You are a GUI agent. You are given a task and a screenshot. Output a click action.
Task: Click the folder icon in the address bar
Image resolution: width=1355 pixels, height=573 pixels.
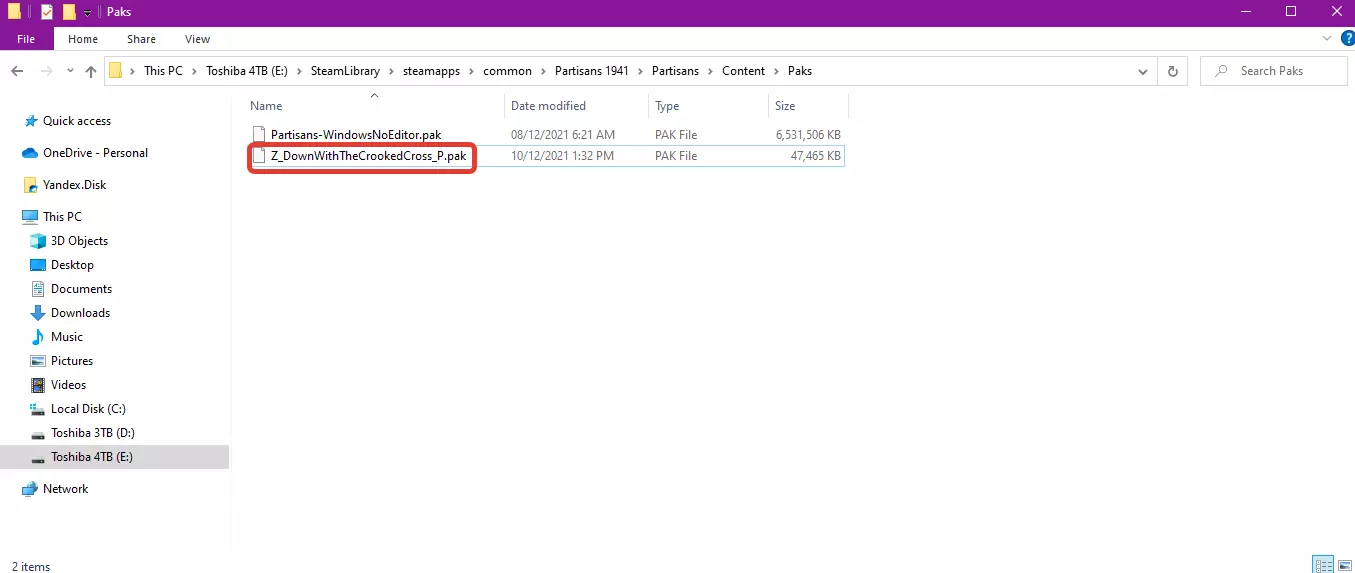click(116, 71)
